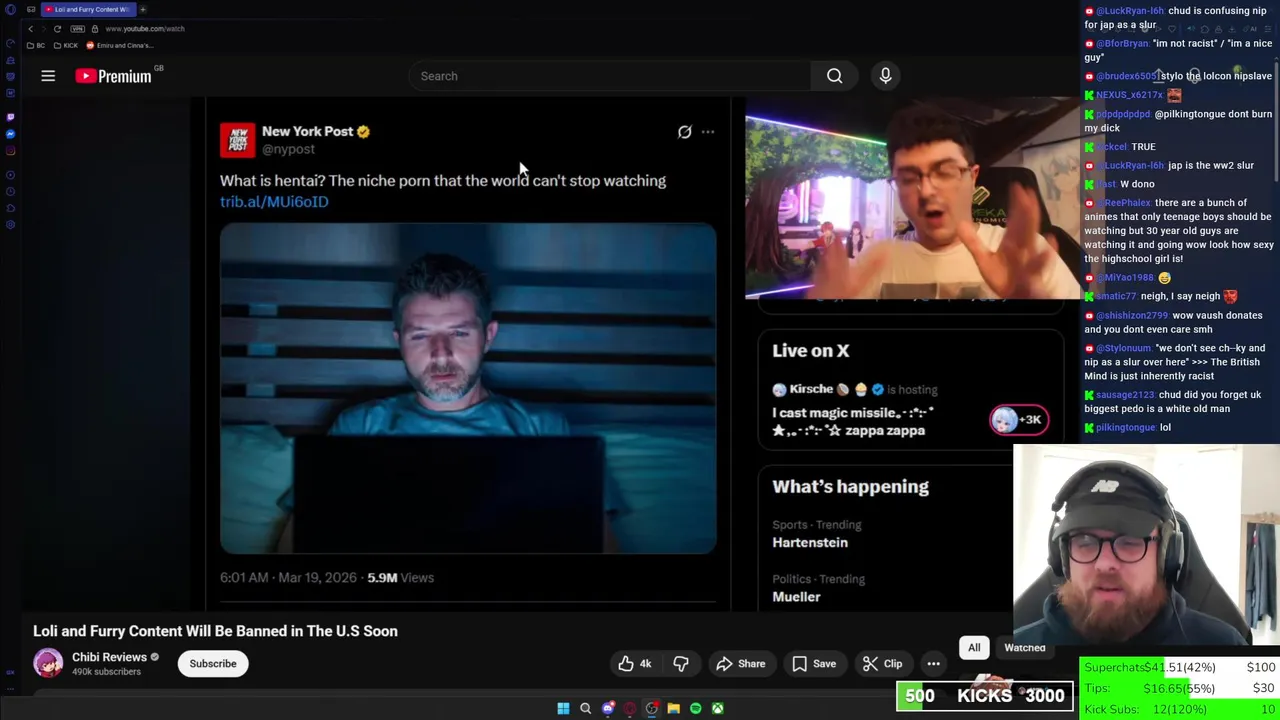The height and width of the screenshot is (720, 1280).
Task: Submit search with magnifier button
Action: click(x=834, y=76)
